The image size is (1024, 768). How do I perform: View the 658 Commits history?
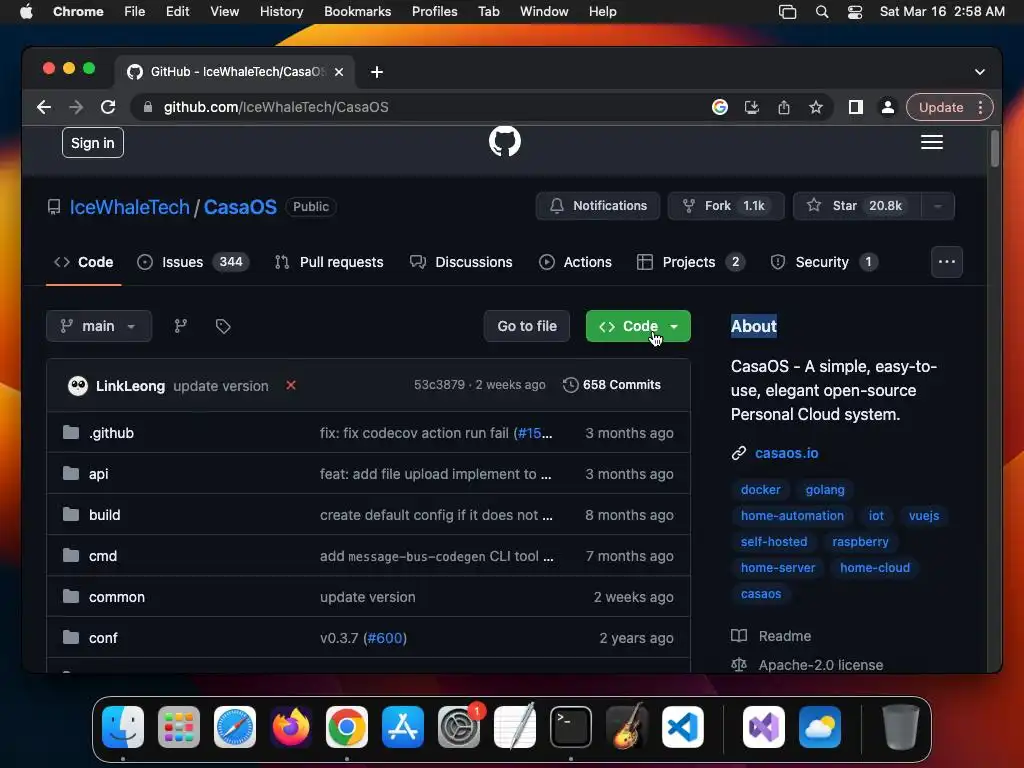(612, 385)
